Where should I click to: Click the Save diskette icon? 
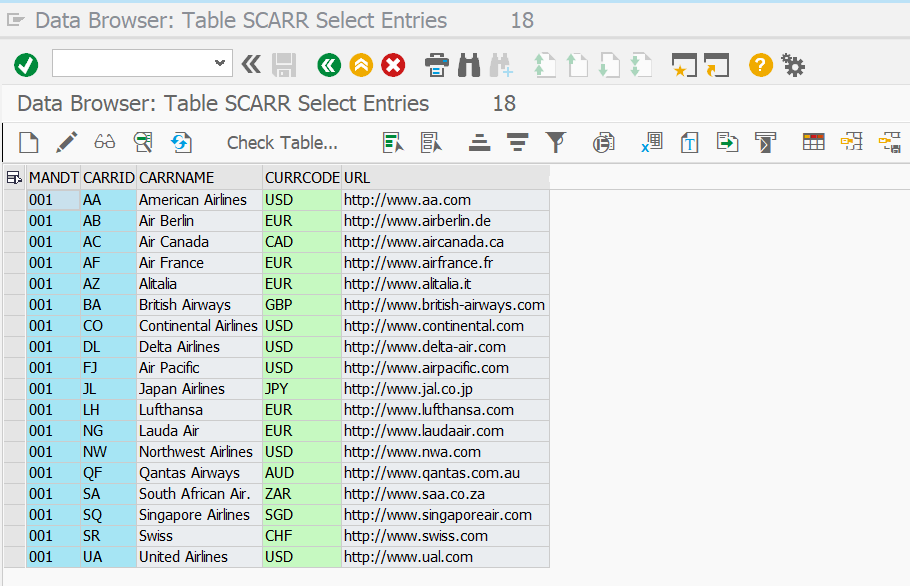click(x=284, y=65)
